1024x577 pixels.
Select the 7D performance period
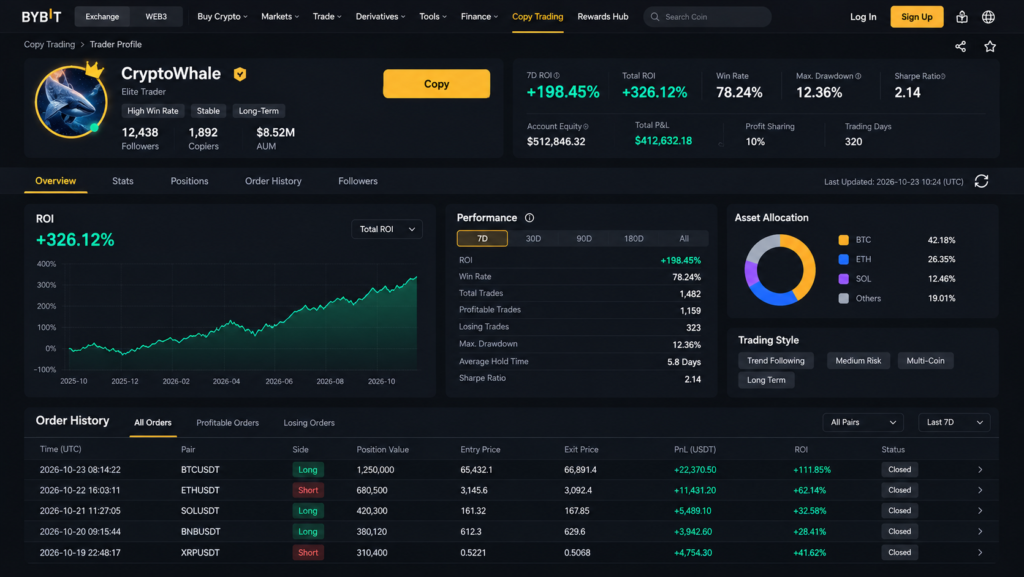(x=482, y=238)
